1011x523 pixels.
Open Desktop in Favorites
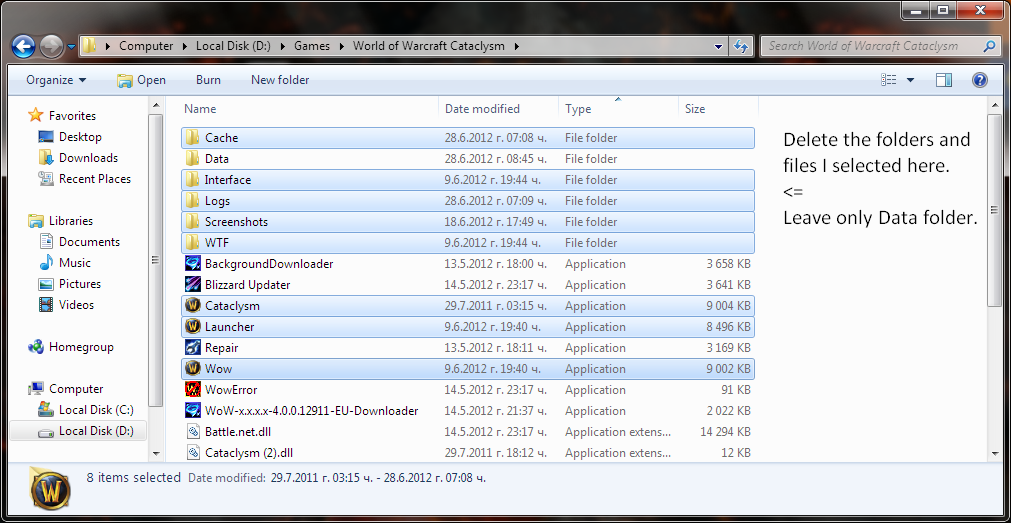click(x=80, y=137)
